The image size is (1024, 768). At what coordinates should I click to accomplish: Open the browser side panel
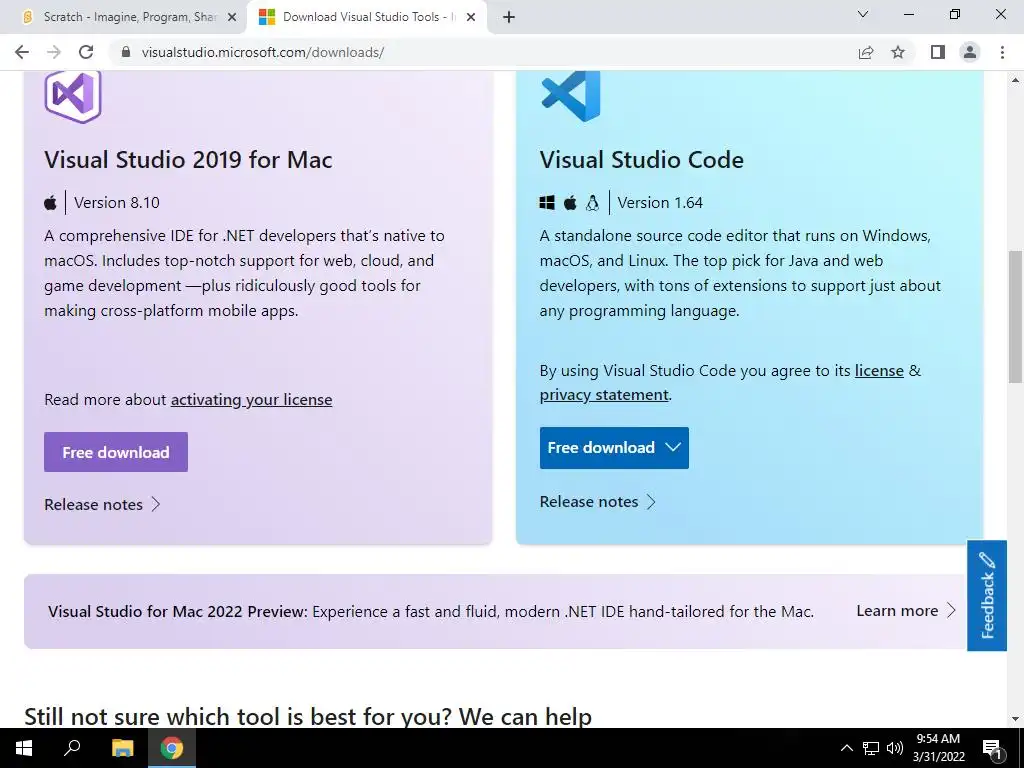click(938, 52)
